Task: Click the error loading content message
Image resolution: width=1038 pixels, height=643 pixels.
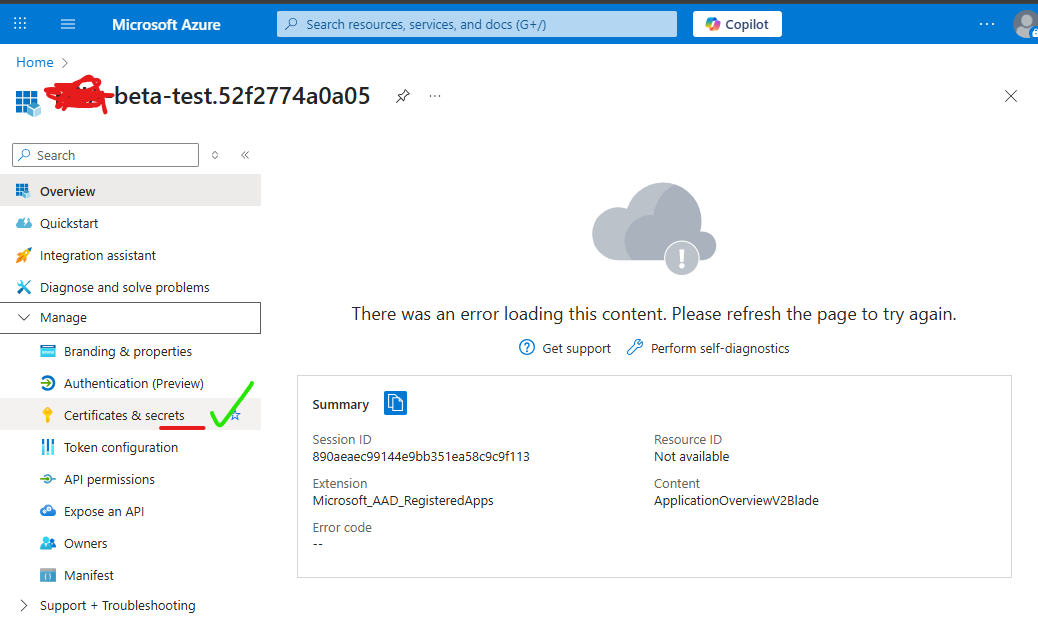Action: pos(653,314)
